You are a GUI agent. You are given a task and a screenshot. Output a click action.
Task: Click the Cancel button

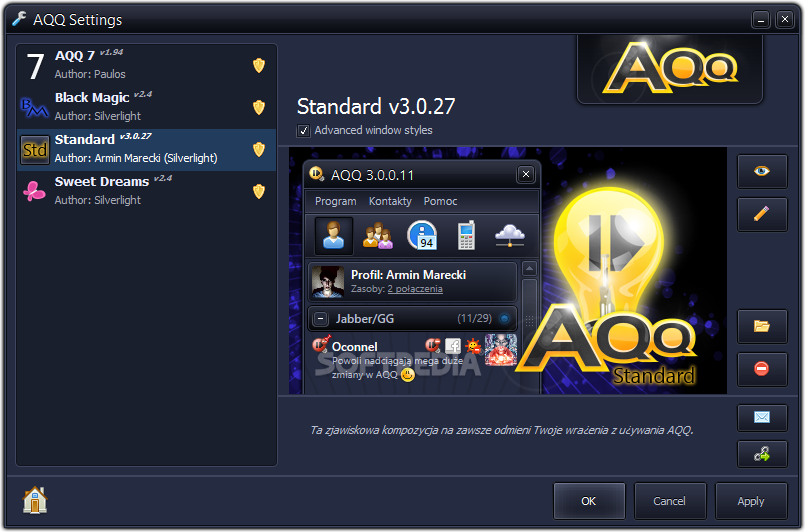(x=669, y=501)
